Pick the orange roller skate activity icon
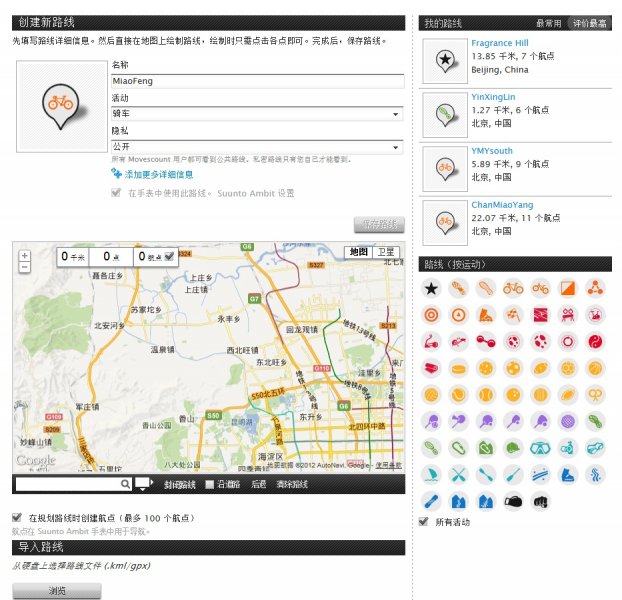This screenshot has height=600, width=622. pos(486,314)
